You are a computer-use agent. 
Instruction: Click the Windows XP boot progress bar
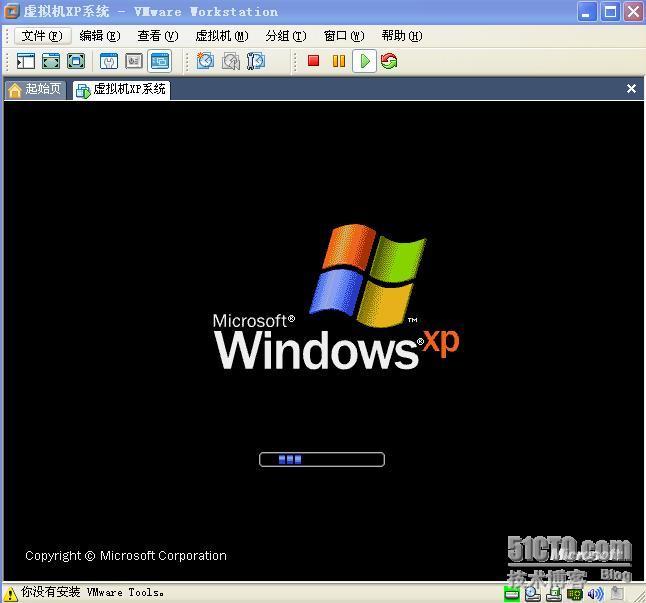tap(322, 460)
